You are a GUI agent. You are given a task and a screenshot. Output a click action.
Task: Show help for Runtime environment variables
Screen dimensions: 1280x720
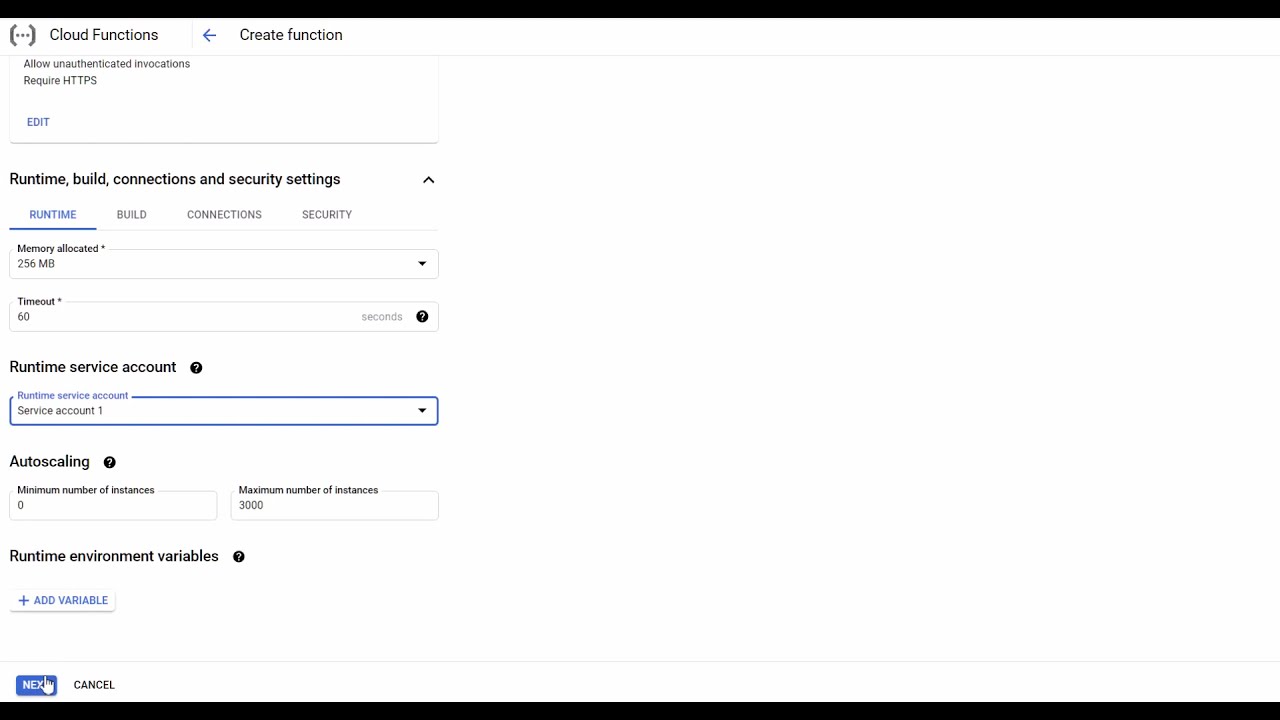coord(239,557)
